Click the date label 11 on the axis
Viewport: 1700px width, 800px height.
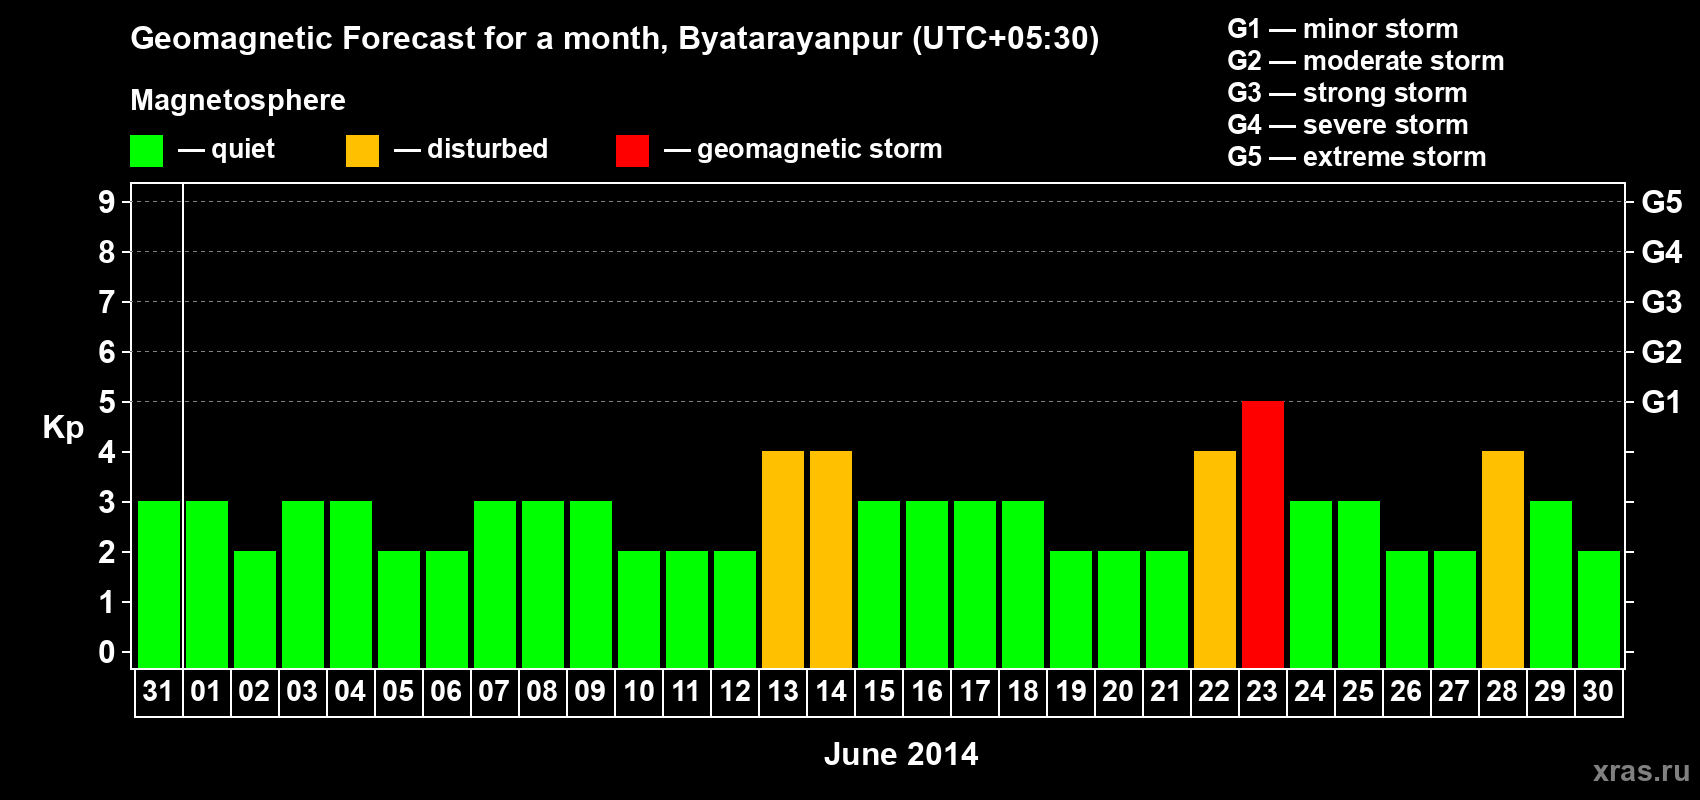pos(686,691)
